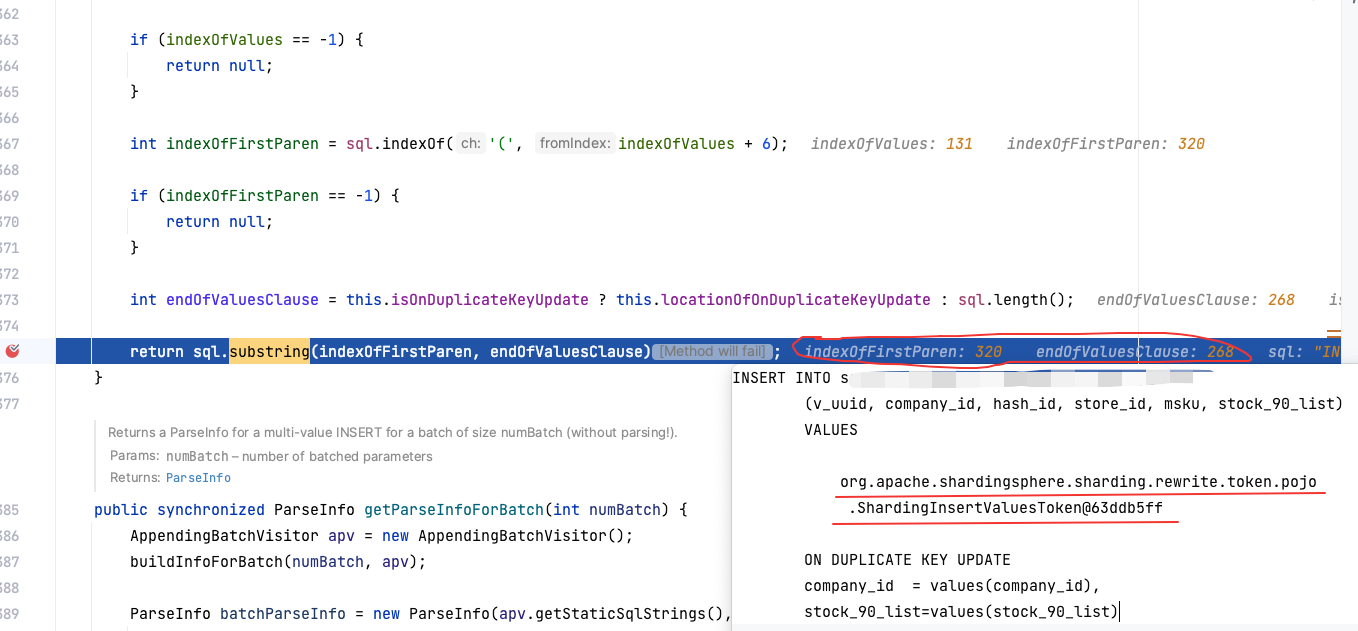Click the 'if (indexOfFirstParen == -1)' condition
Screen dimensions: 1358x631
click(x=265, y=196)
